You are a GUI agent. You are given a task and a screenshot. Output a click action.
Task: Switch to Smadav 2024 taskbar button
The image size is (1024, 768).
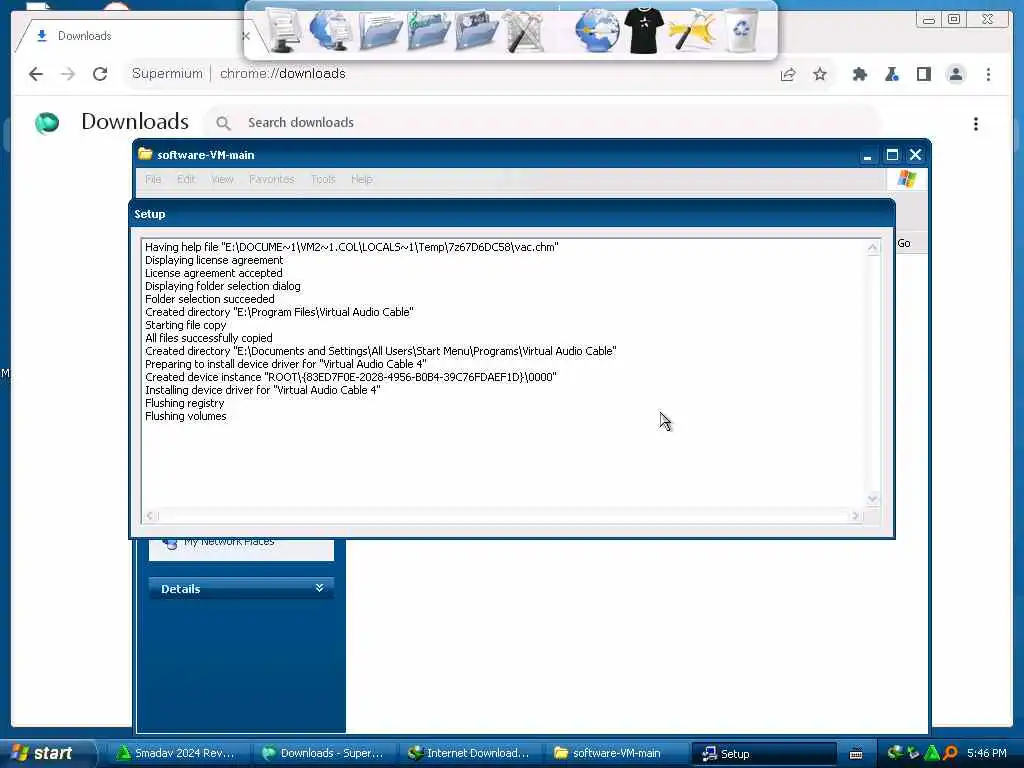[176, 753]
